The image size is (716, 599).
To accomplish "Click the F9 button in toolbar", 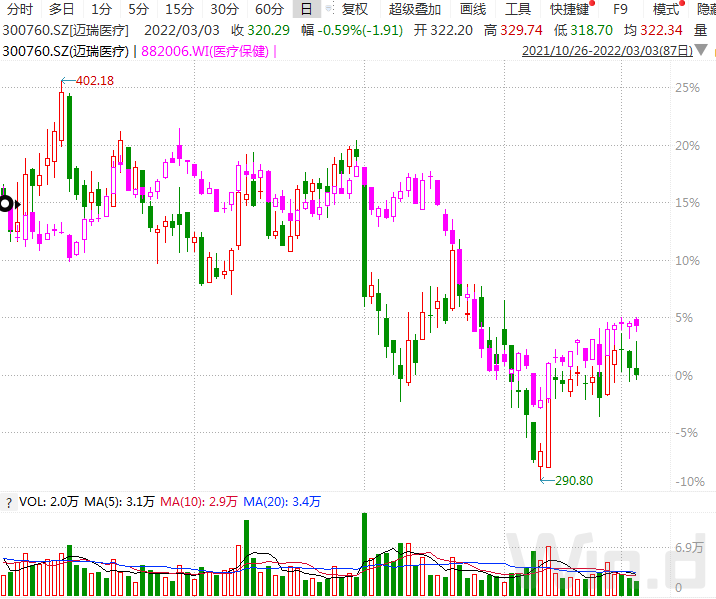I will [x=621, y=9].
